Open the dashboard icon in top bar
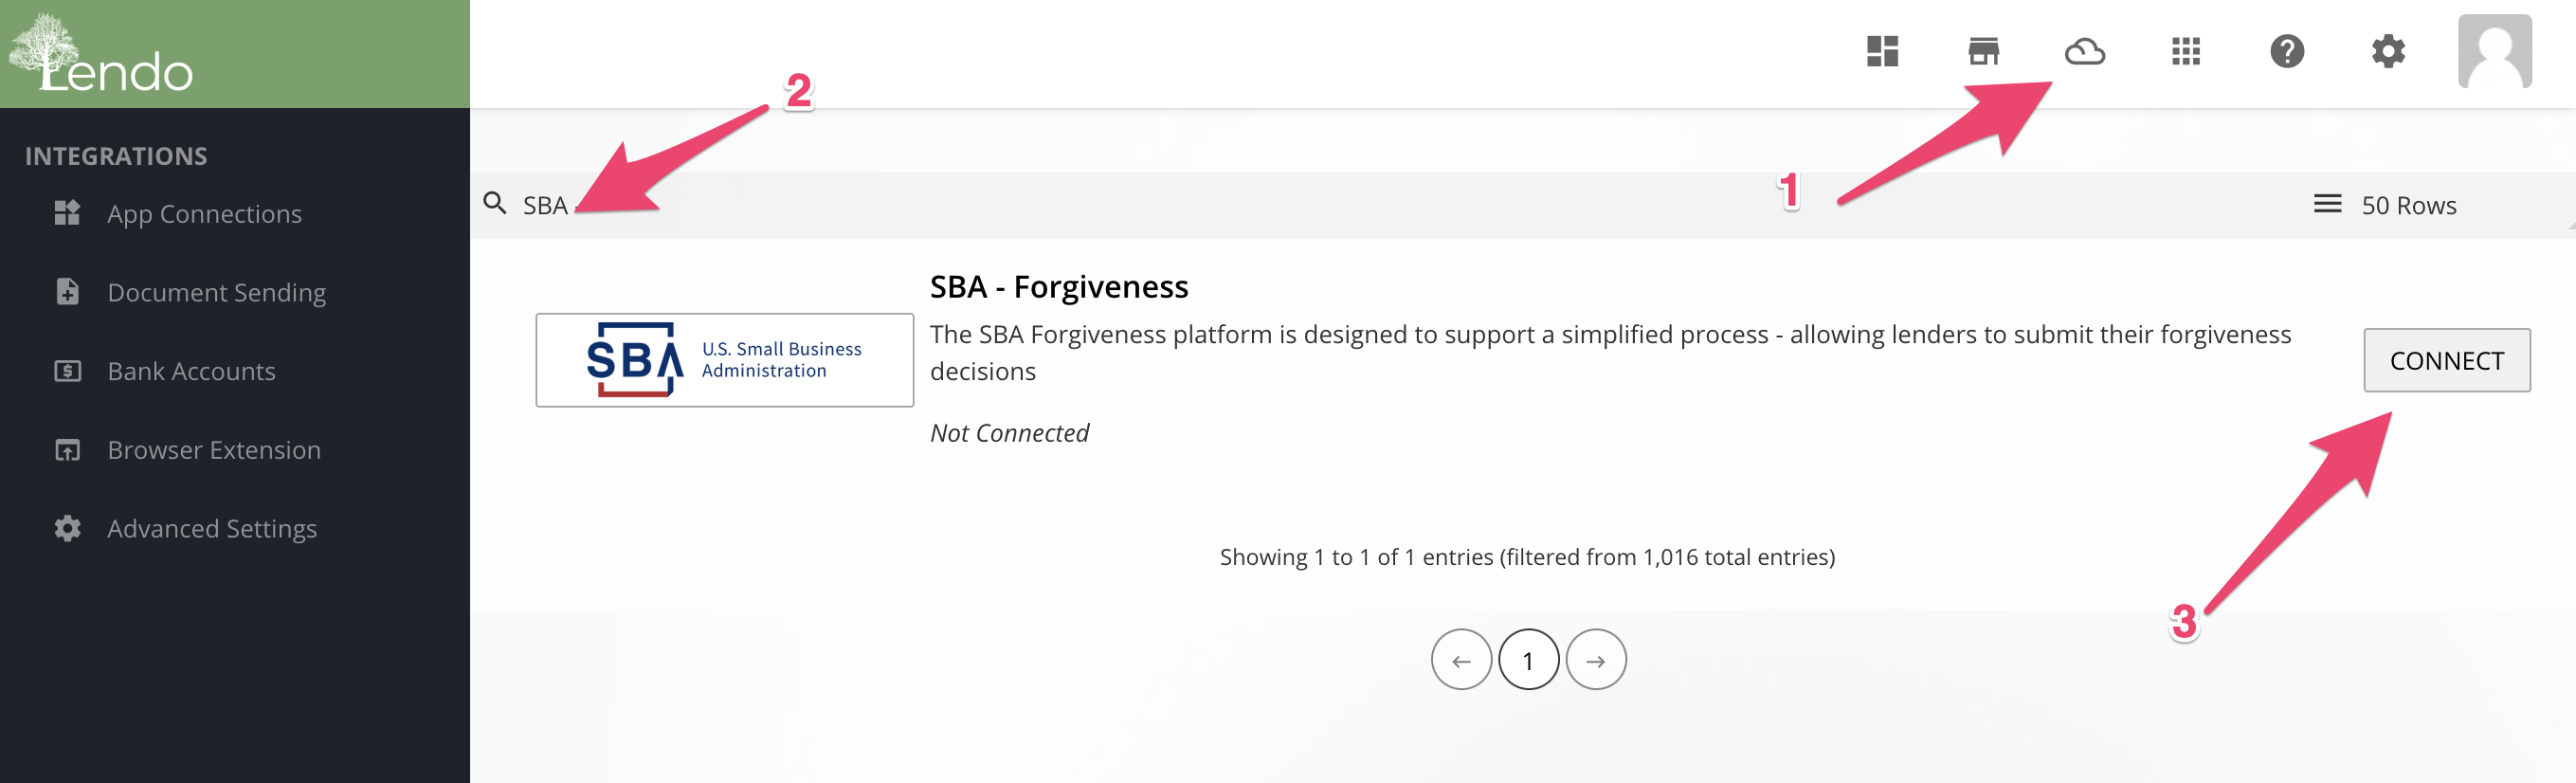This screenshot has height=783, width=2576. click(1882, 51)
